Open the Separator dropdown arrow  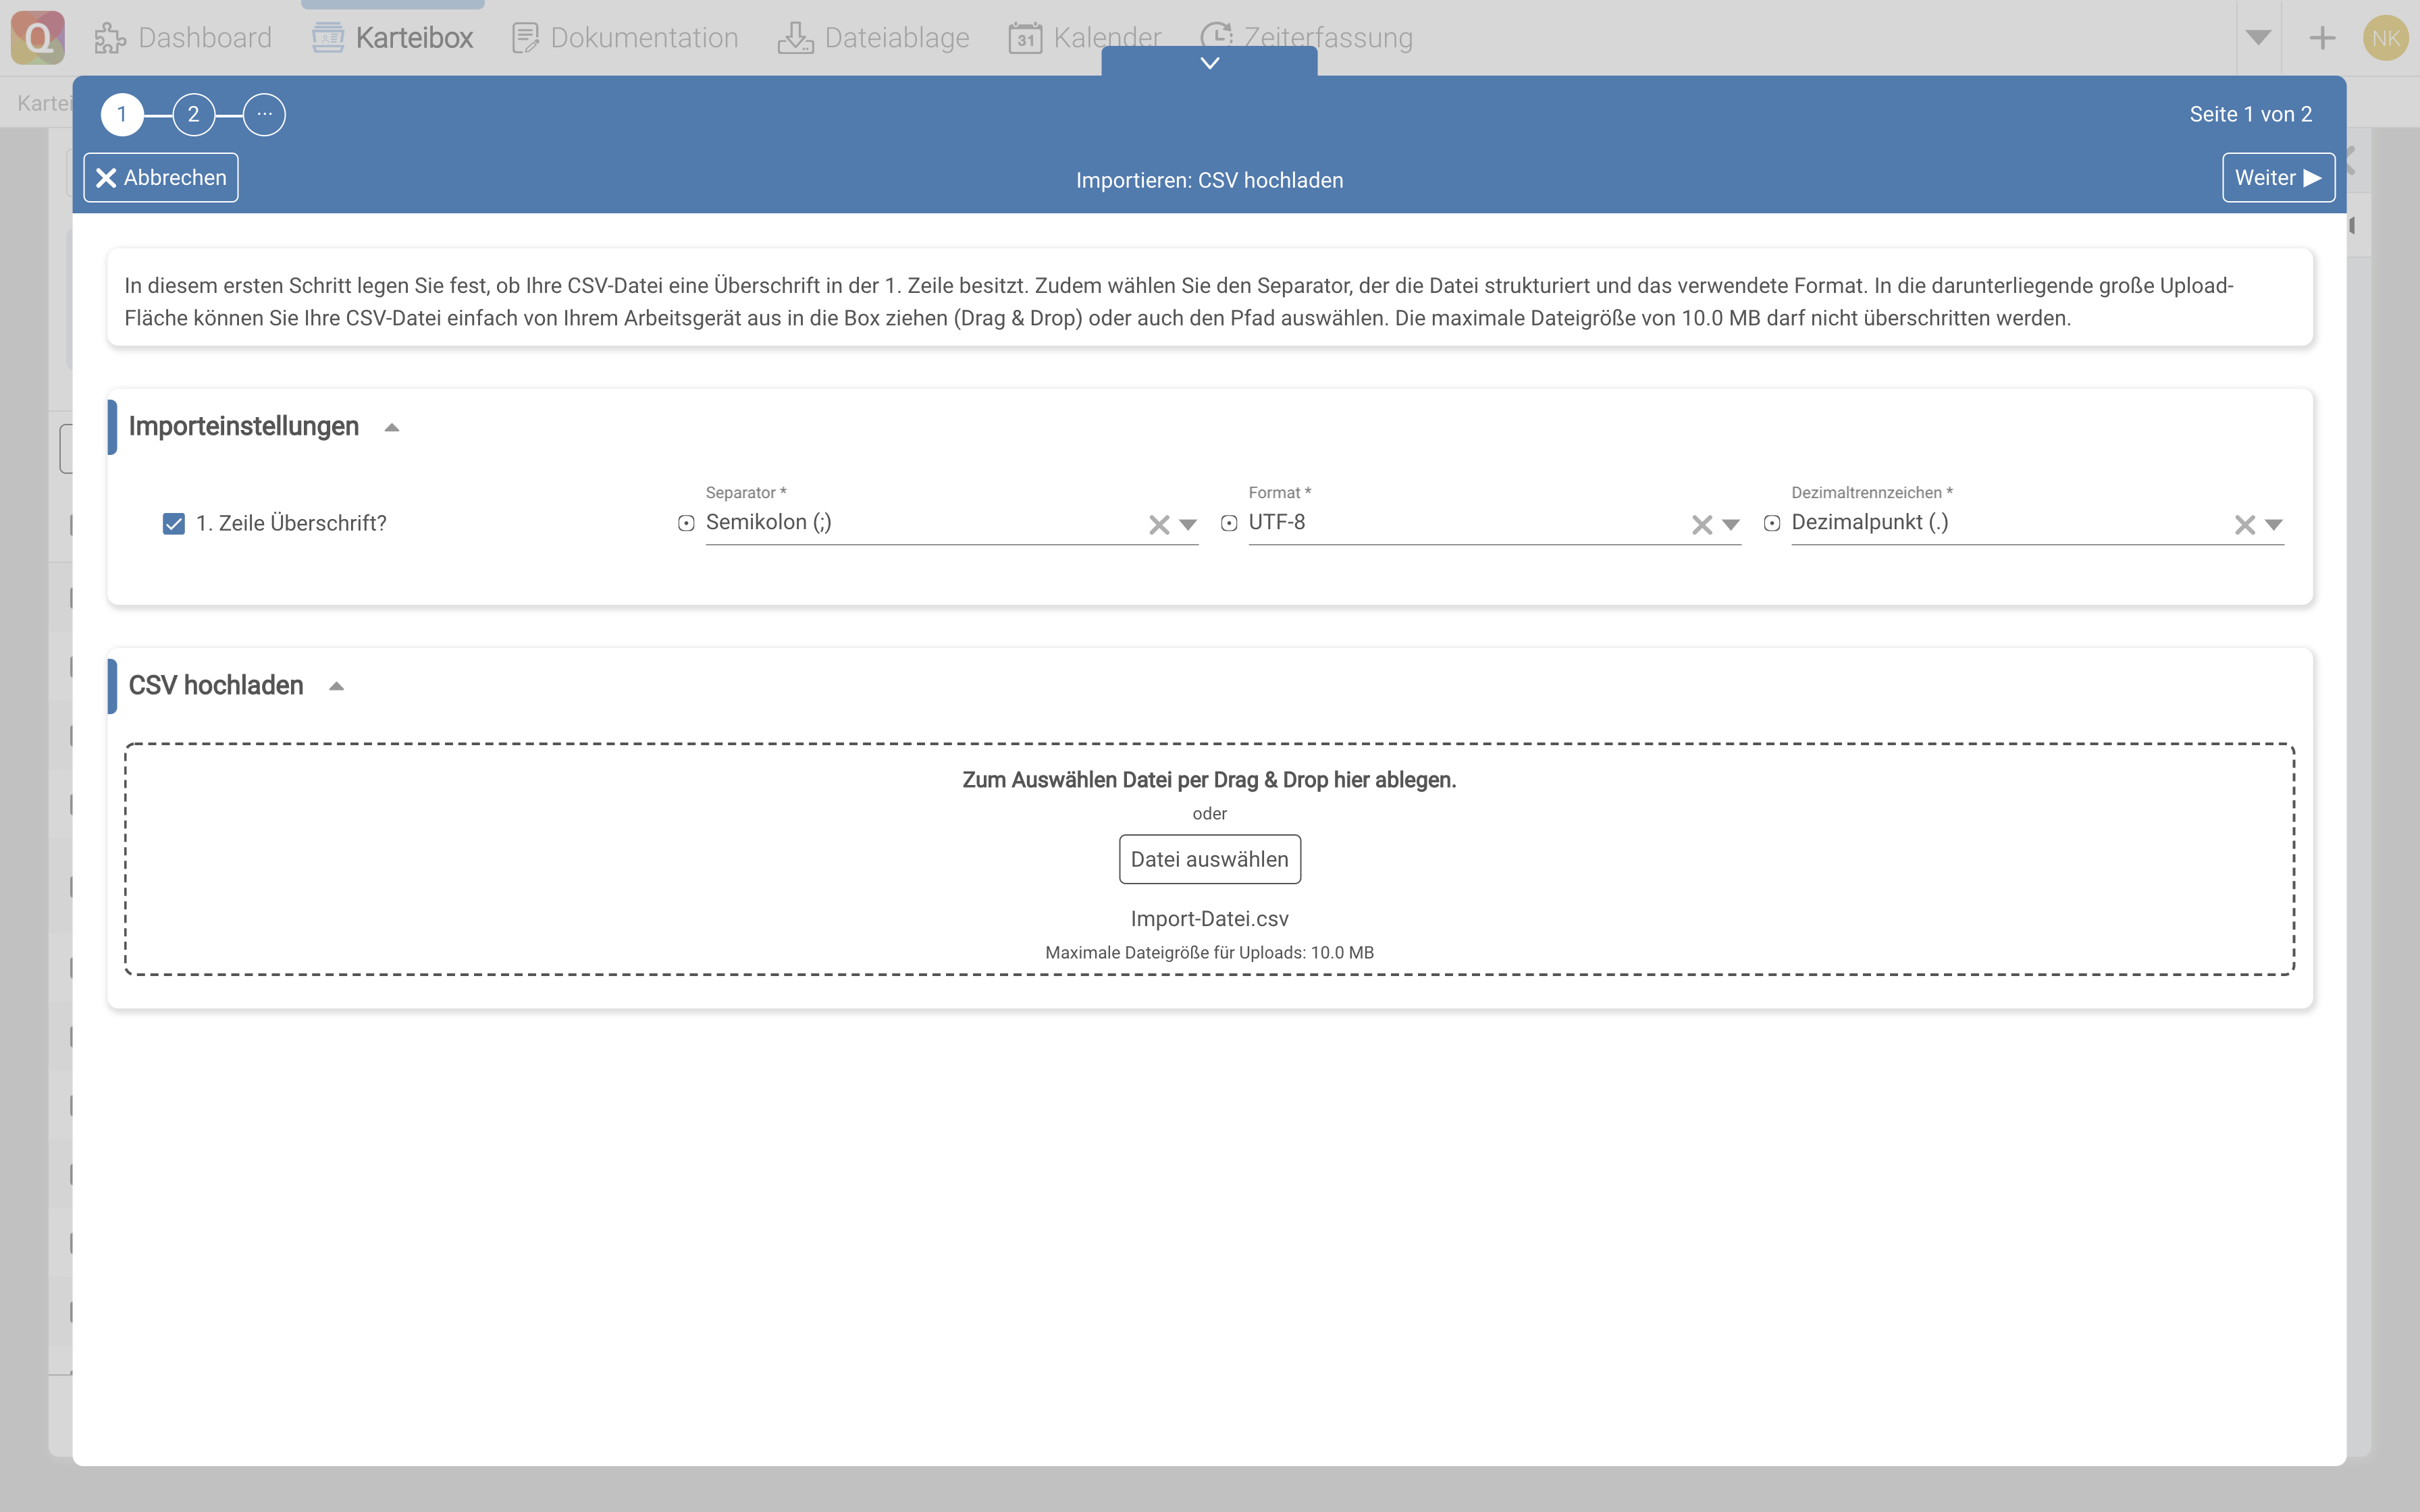(1188, 525)
